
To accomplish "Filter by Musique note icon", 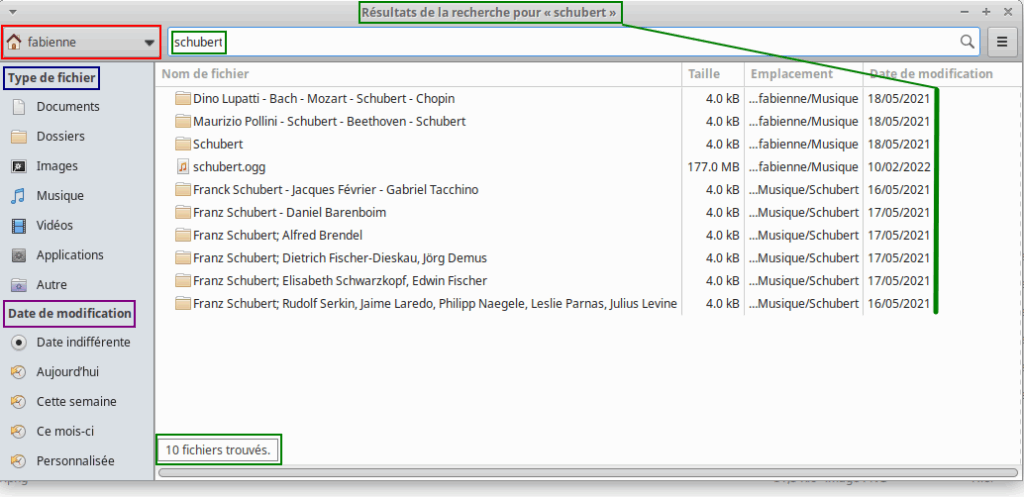I will tap(19, 195).
